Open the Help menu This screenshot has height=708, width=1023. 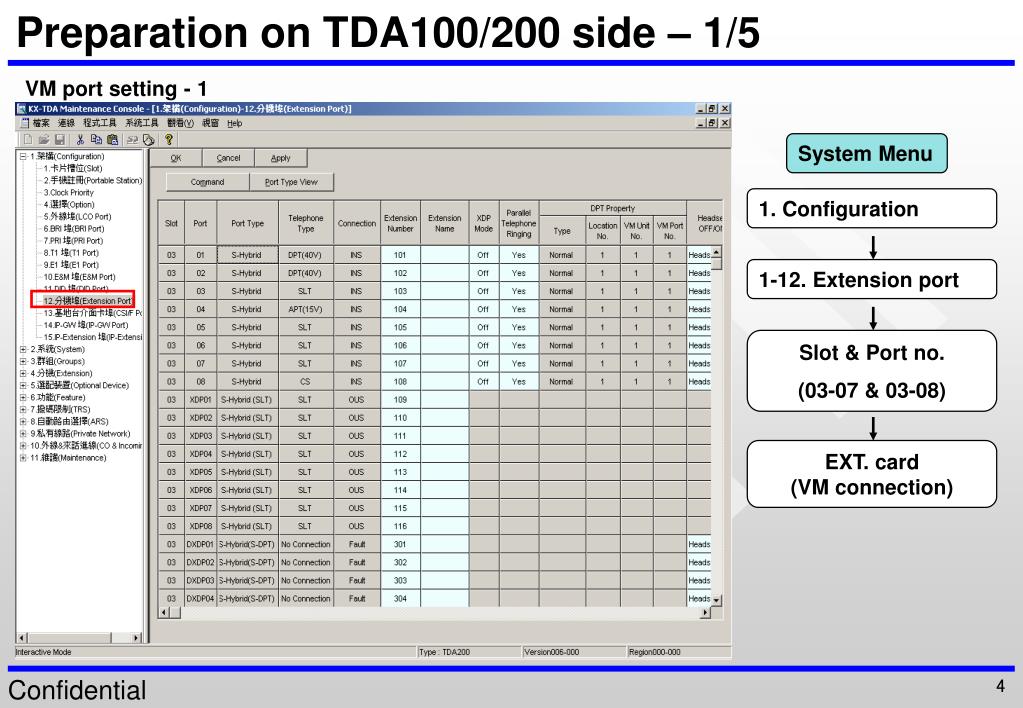point(235,123)
